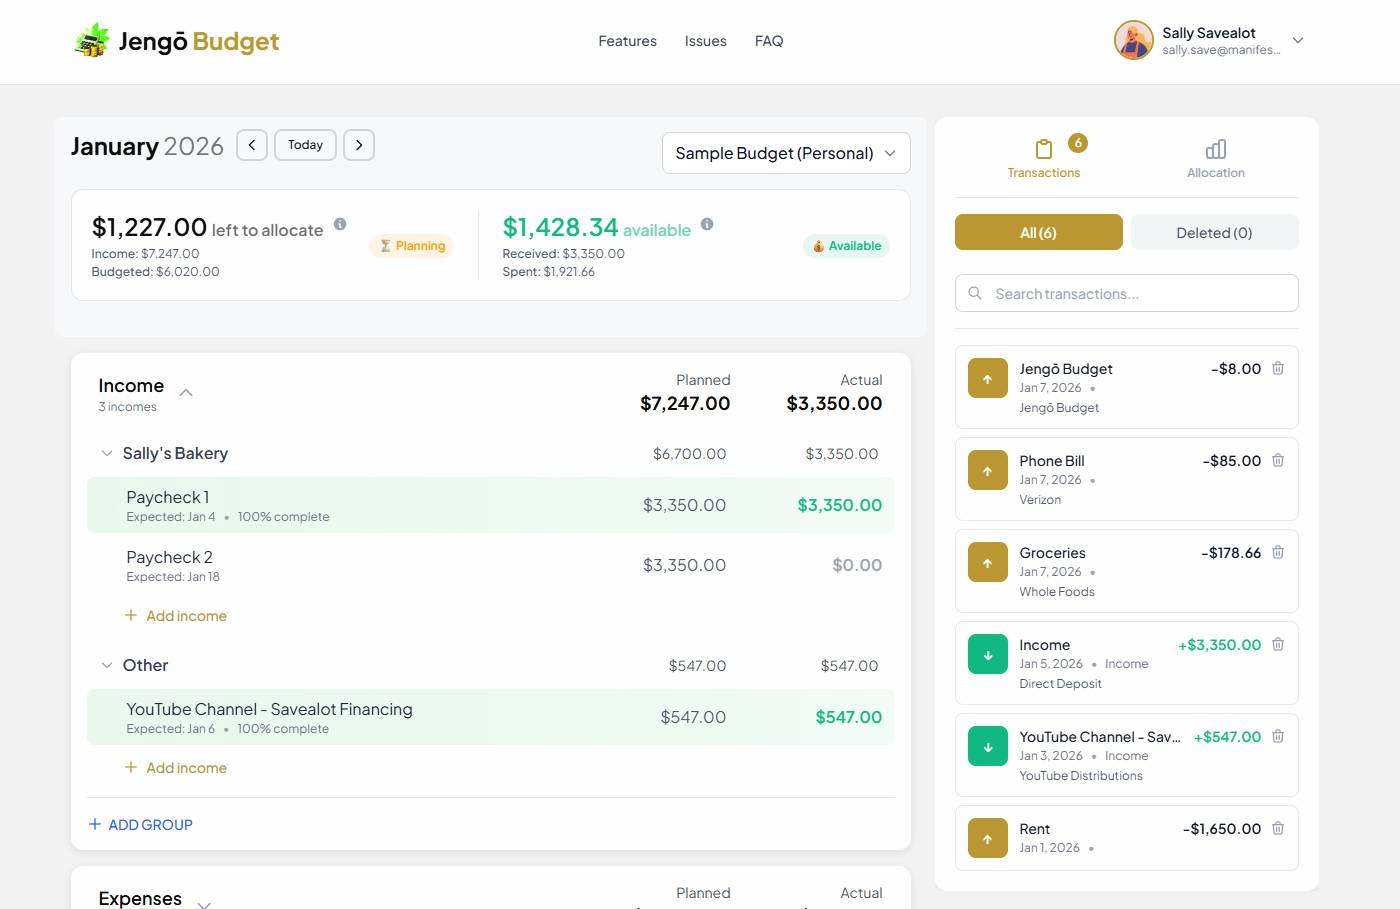Delete the Phone Bill transaction with trash icon

click(1278, 460)
